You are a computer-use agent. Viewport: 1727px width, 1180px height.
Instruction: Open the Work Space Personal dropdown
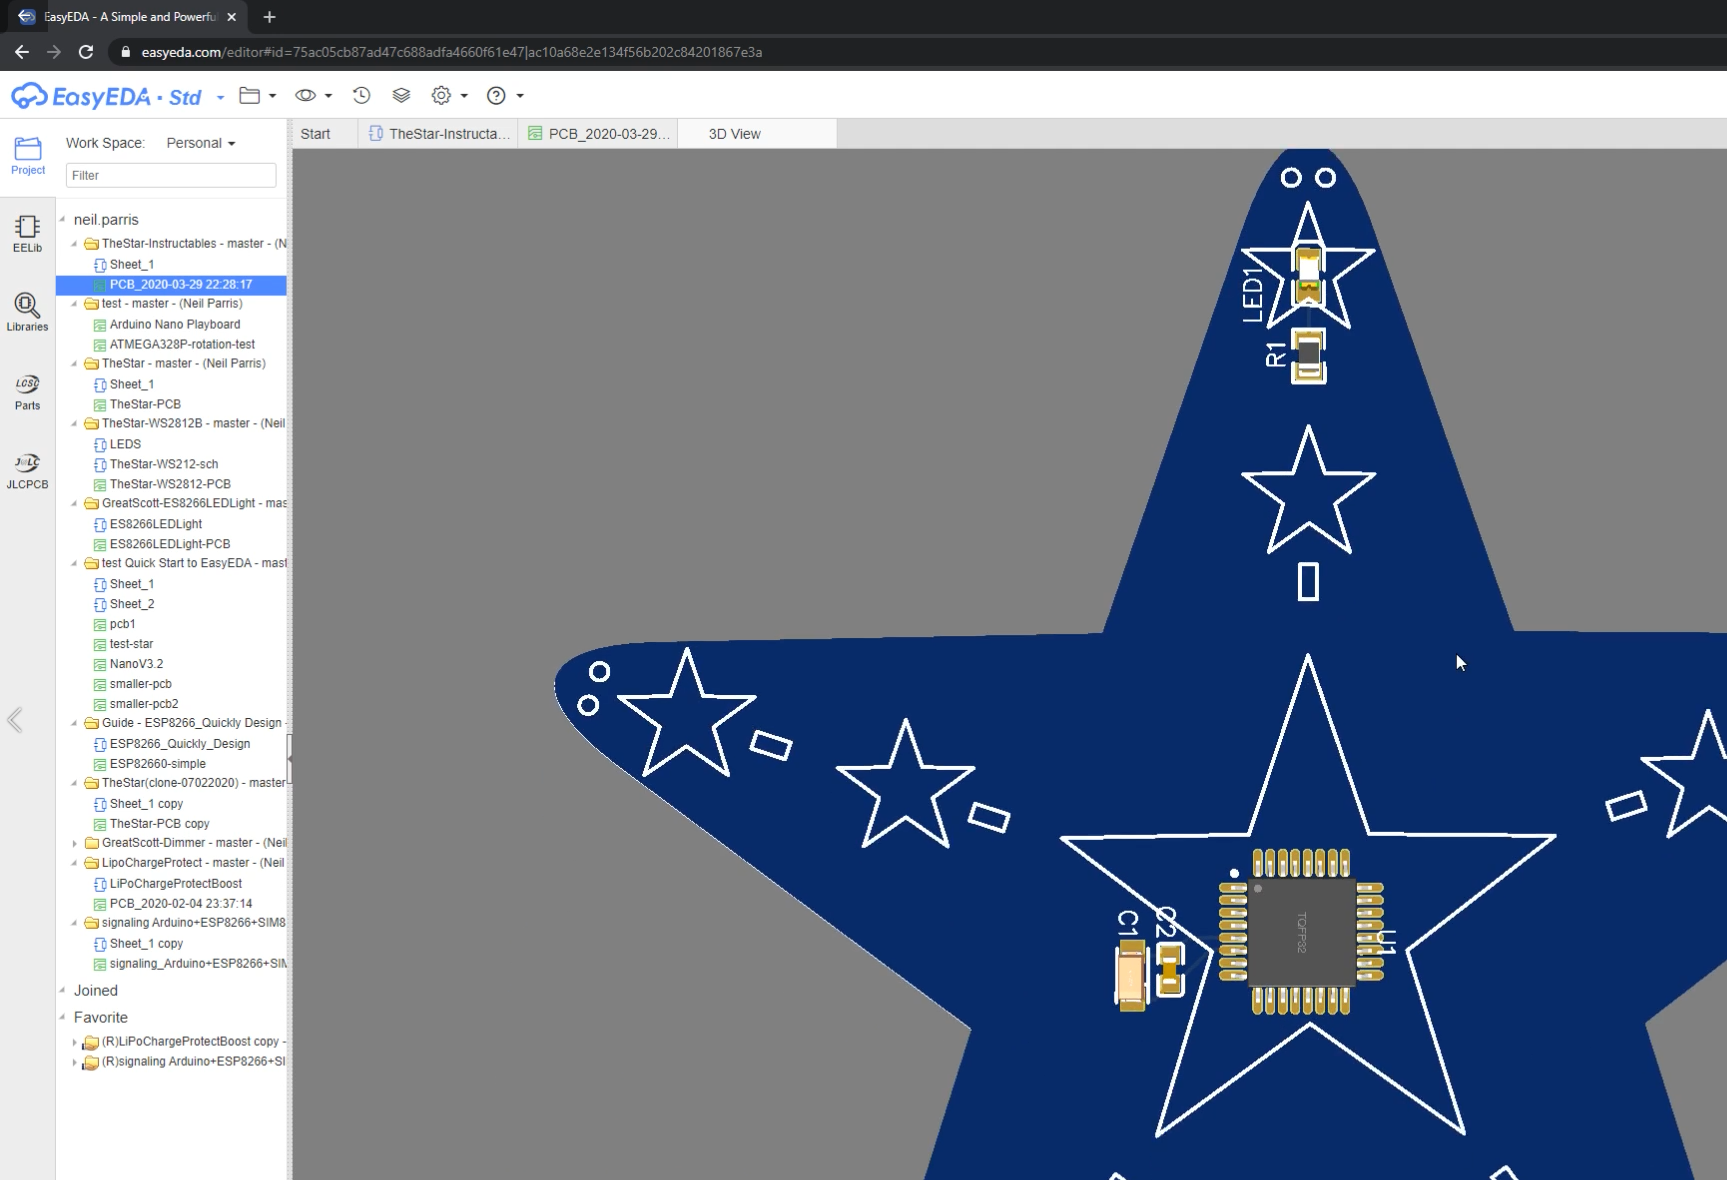pos(200,142)
